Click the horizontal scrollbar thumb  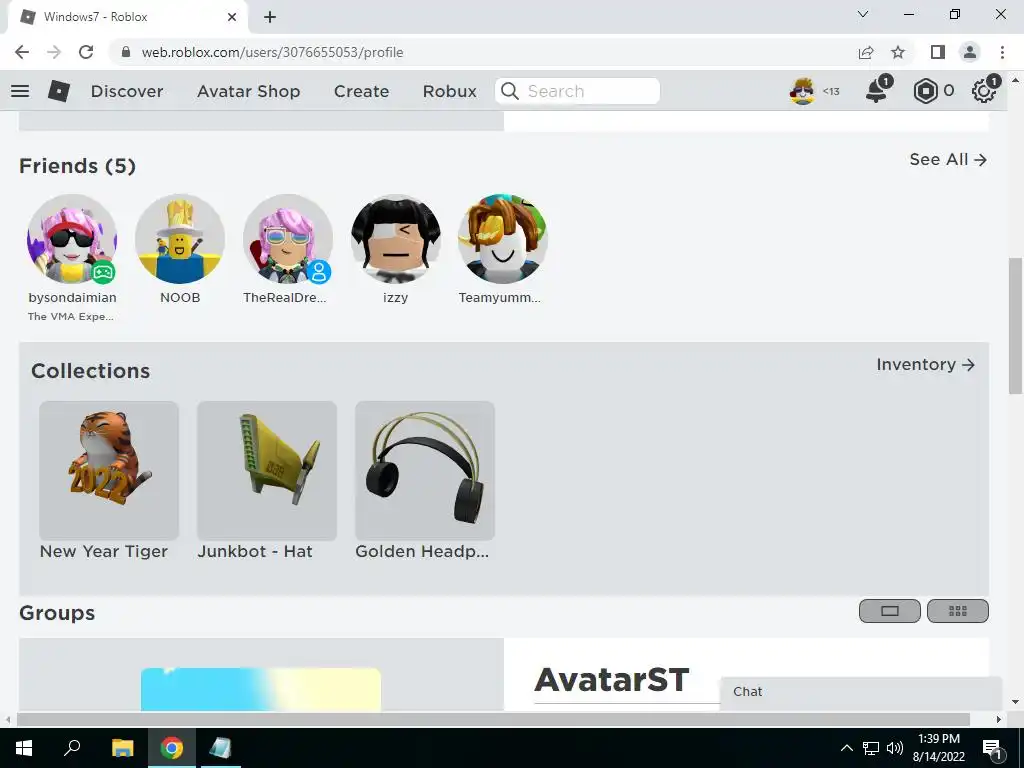point(493,719)
